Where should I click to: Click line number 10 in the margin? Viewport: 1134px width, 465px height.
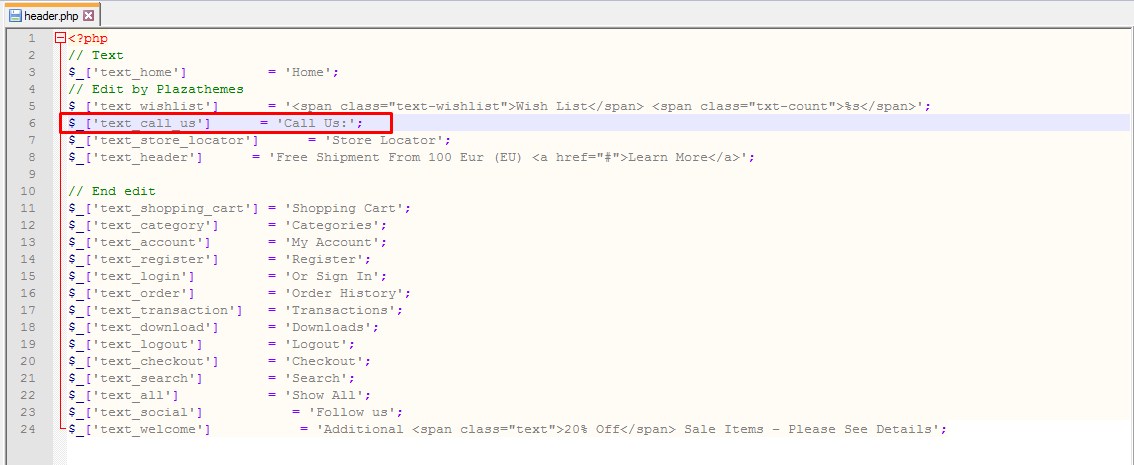pos(28,192)
